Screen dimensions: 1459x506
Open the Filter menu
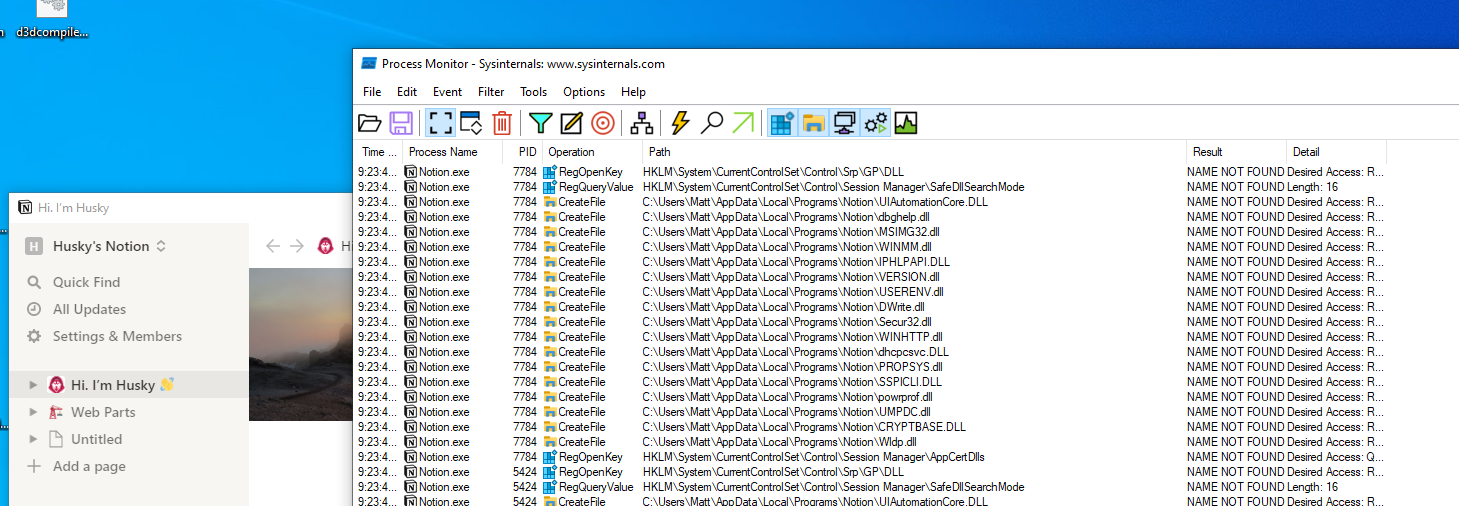pos(491,91)
